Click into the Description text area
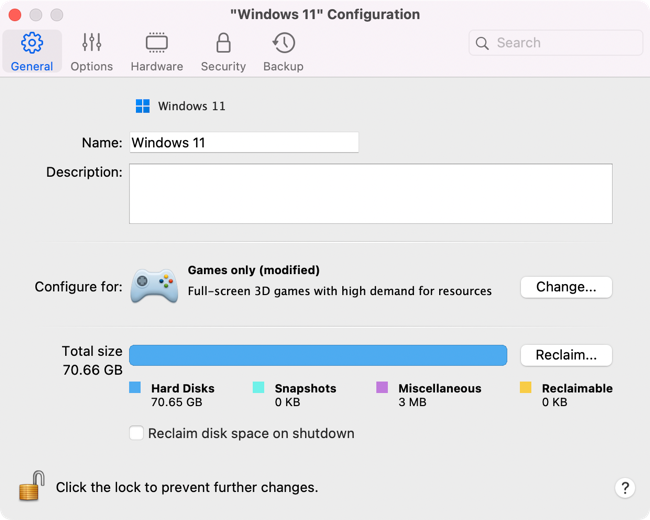Screen dimensions: 650x520 click(x=371, y=194)
